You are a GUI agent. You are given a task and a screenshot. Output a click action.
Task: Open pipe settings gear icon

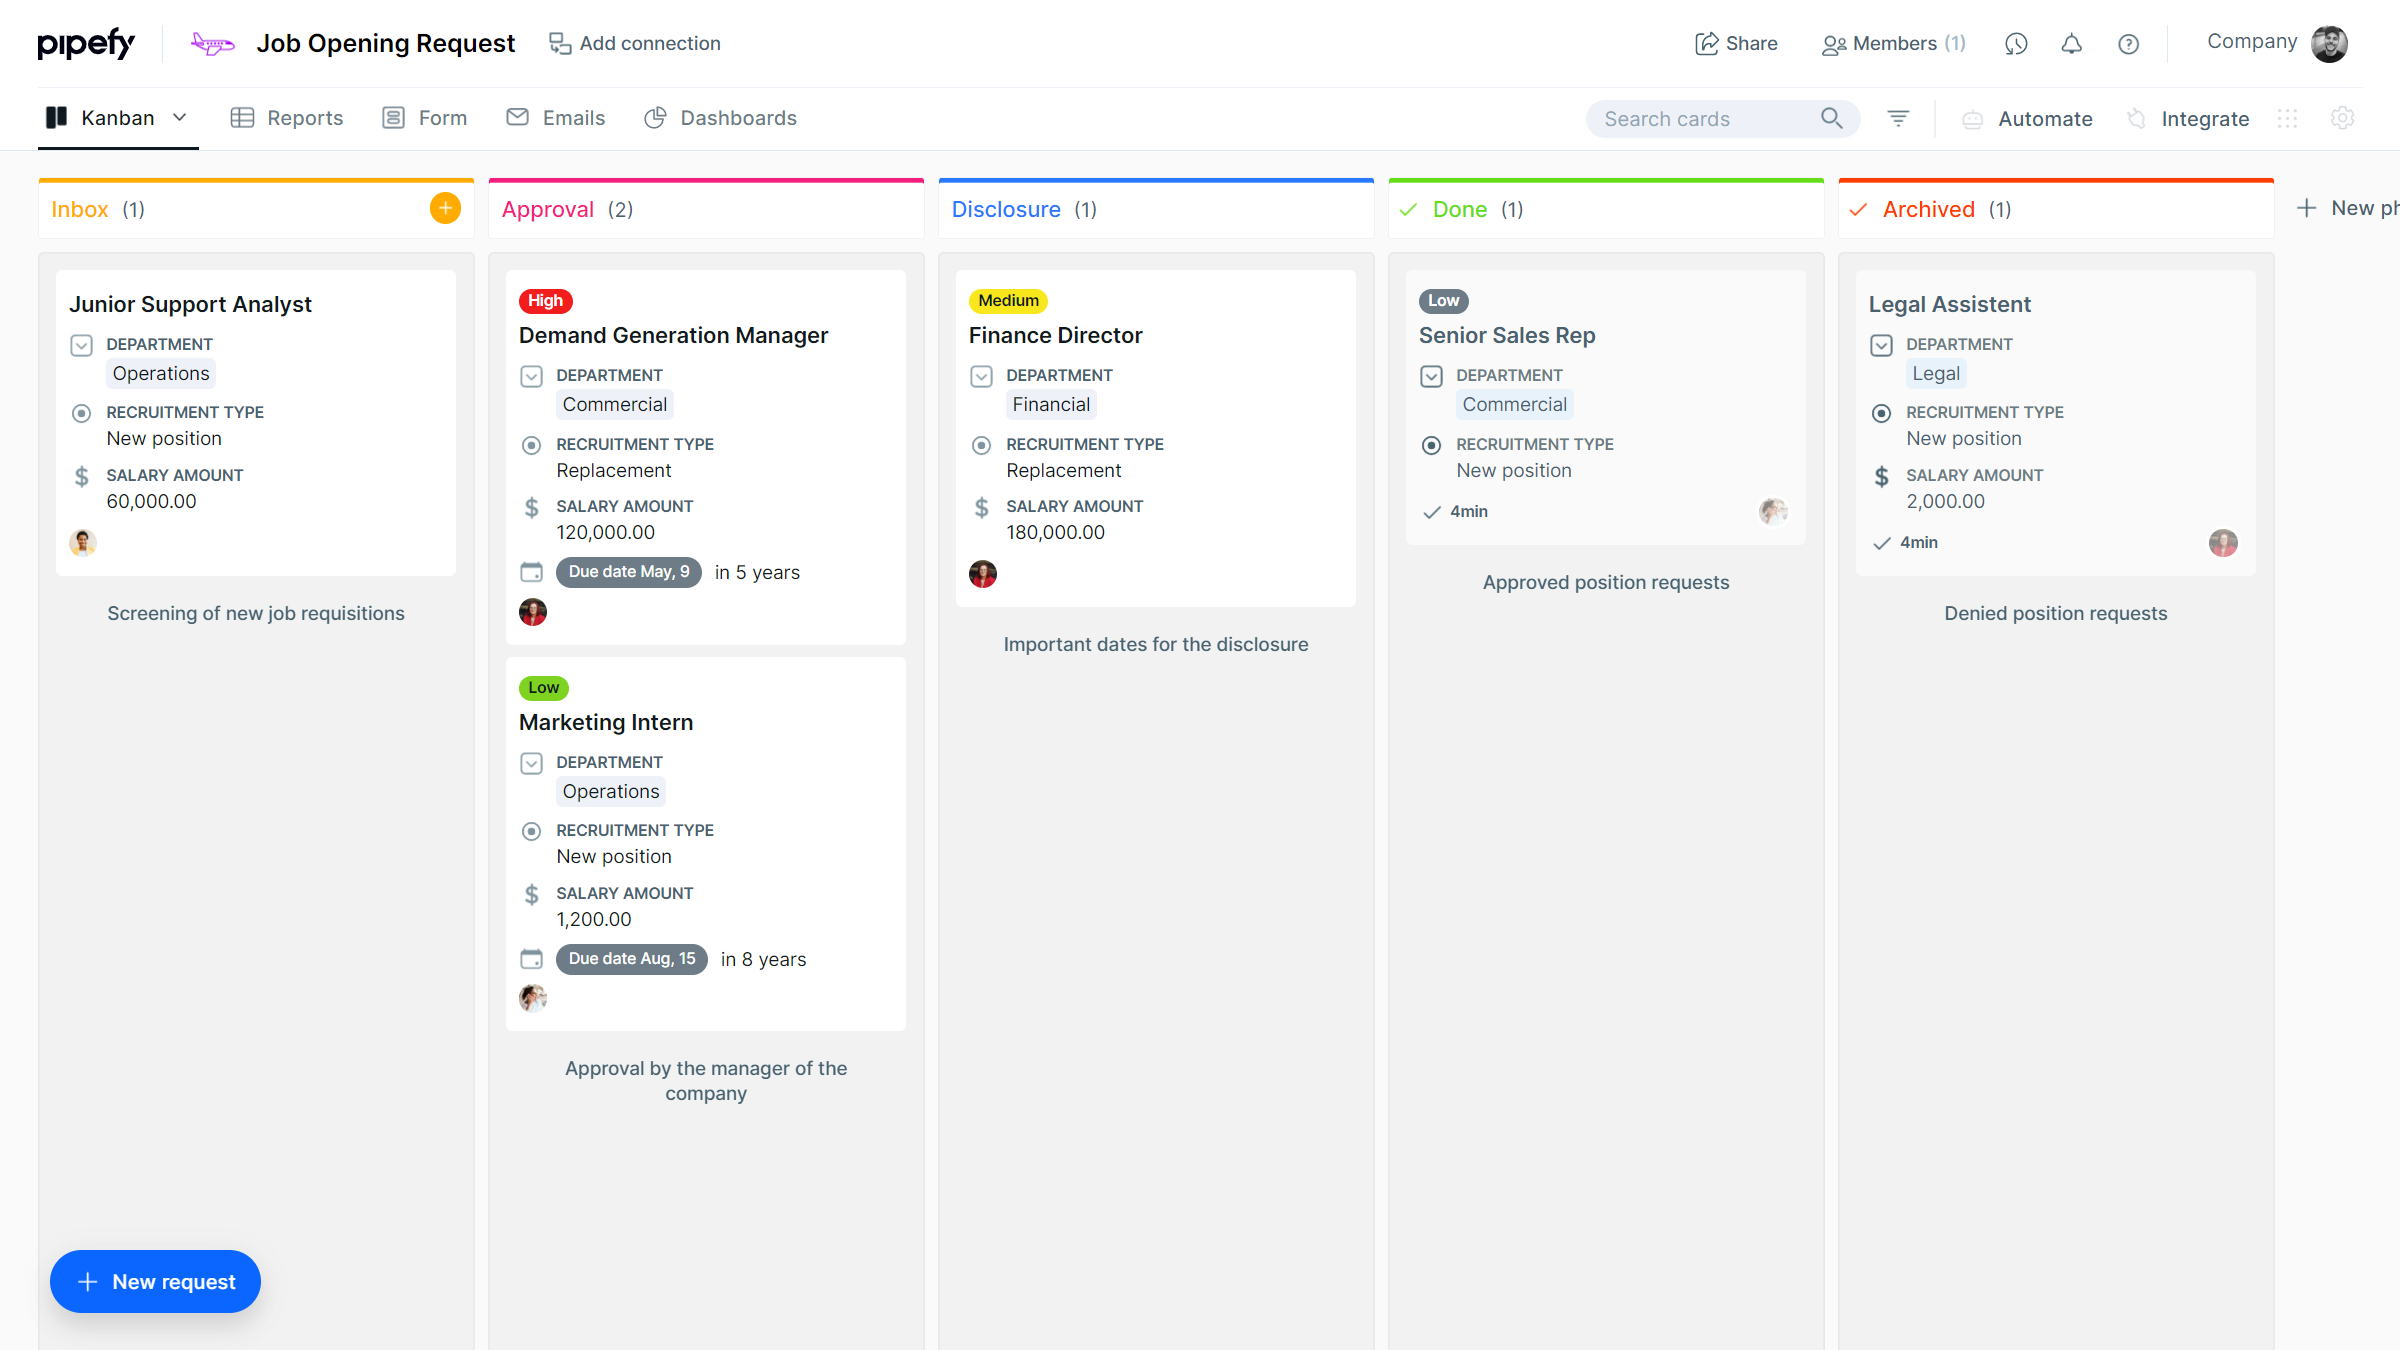click(2342, 118)
